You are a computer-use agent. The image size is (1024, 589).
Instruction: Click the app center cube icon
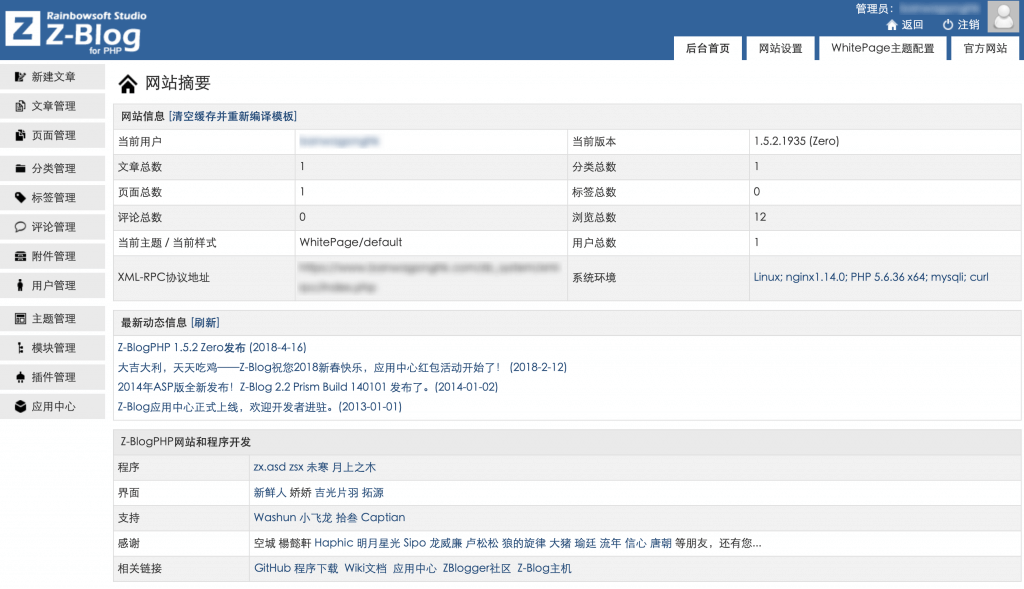click(x=20, y=406)
